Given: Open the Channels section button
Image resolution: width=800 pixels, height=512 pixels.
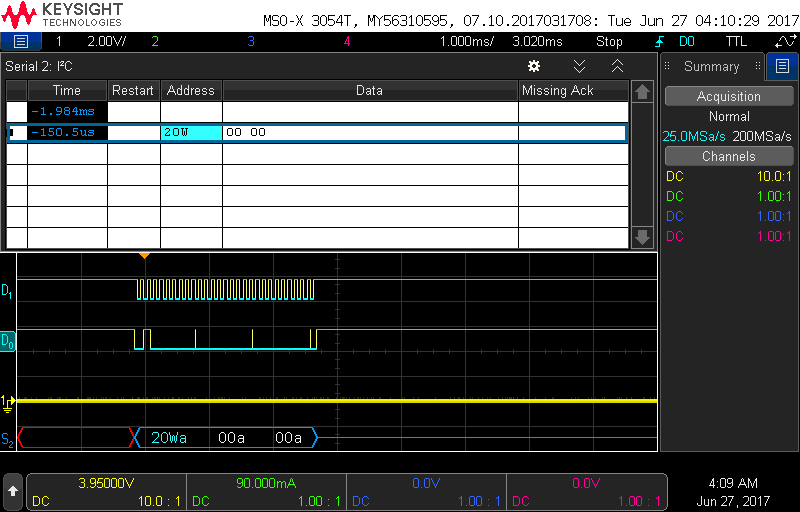Looking at the screenshot, I should 729,157.
